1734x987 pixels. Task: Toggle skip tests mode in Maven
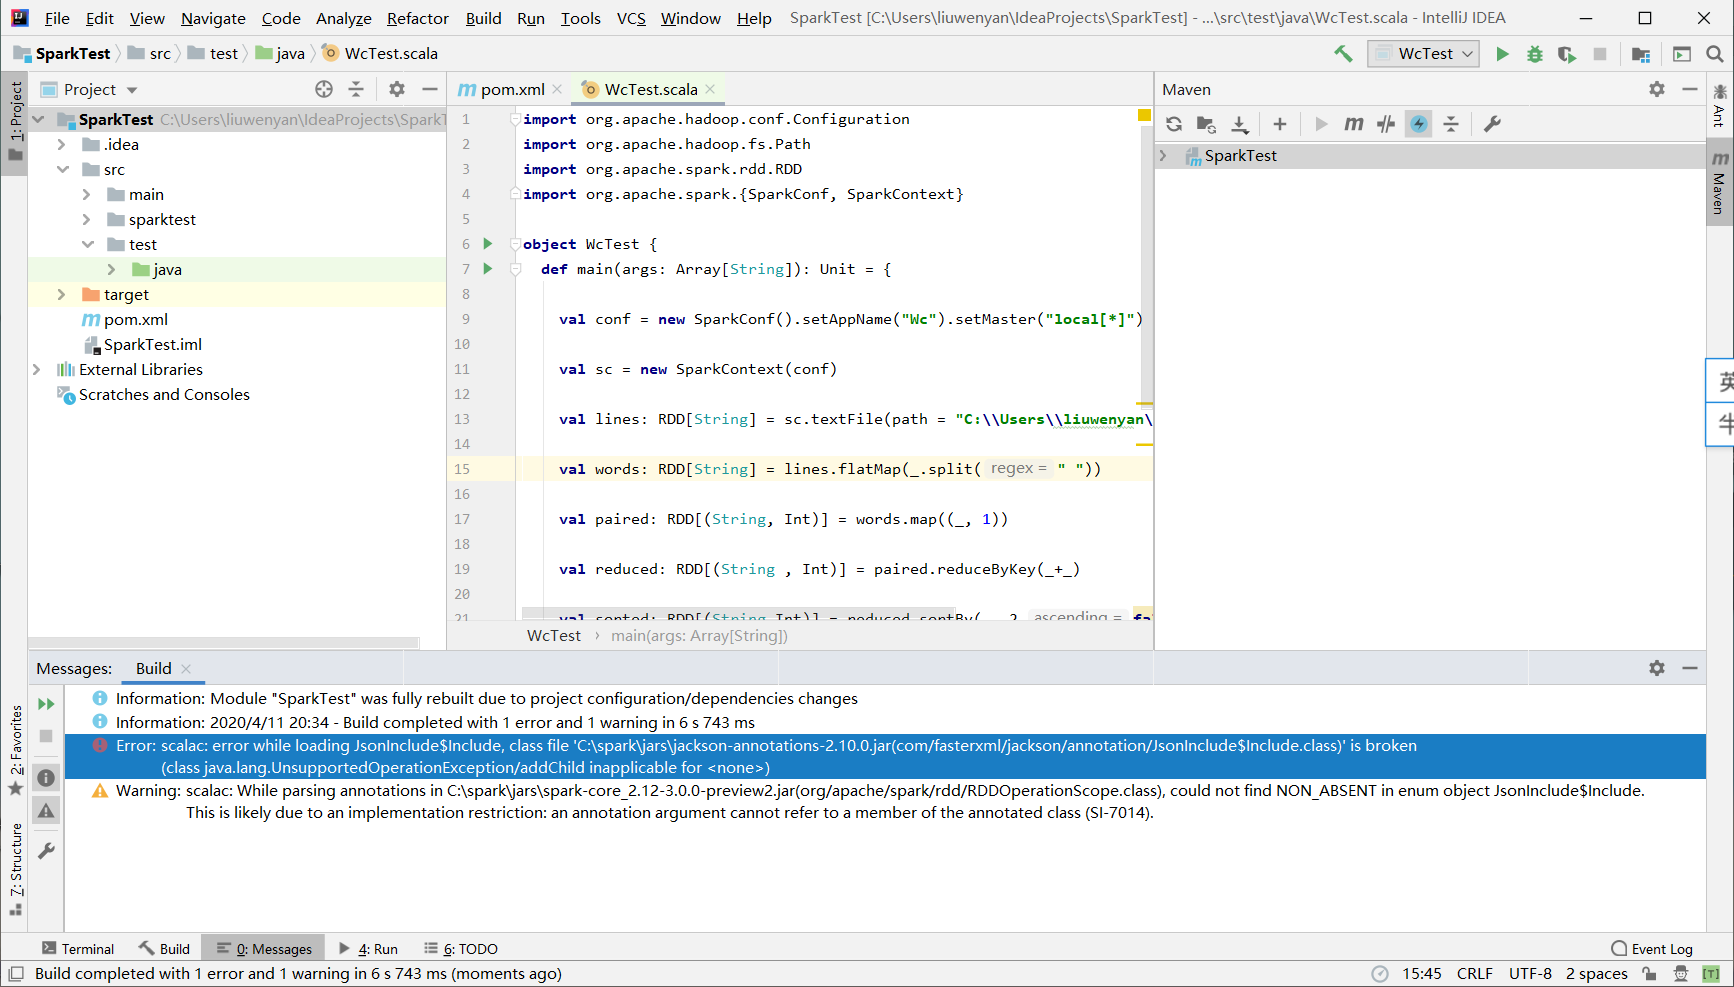click(1419, 124)
